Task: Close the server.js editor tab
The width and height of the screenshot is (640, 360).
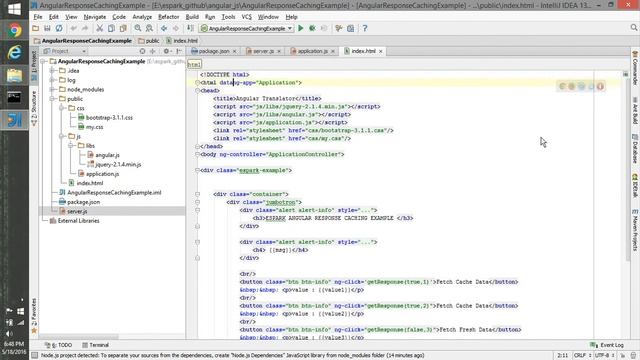Action: coord(279,51)
